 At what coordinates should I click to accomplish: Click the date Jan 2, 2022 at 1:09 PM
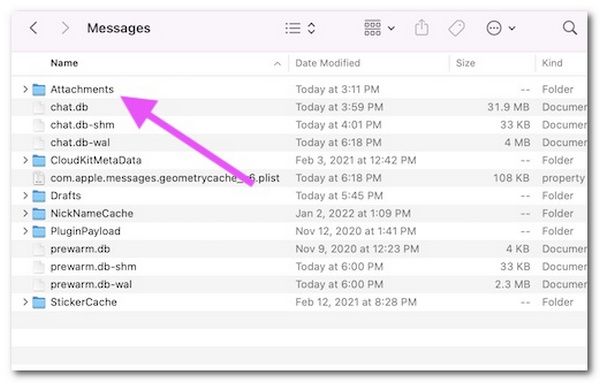353,213
